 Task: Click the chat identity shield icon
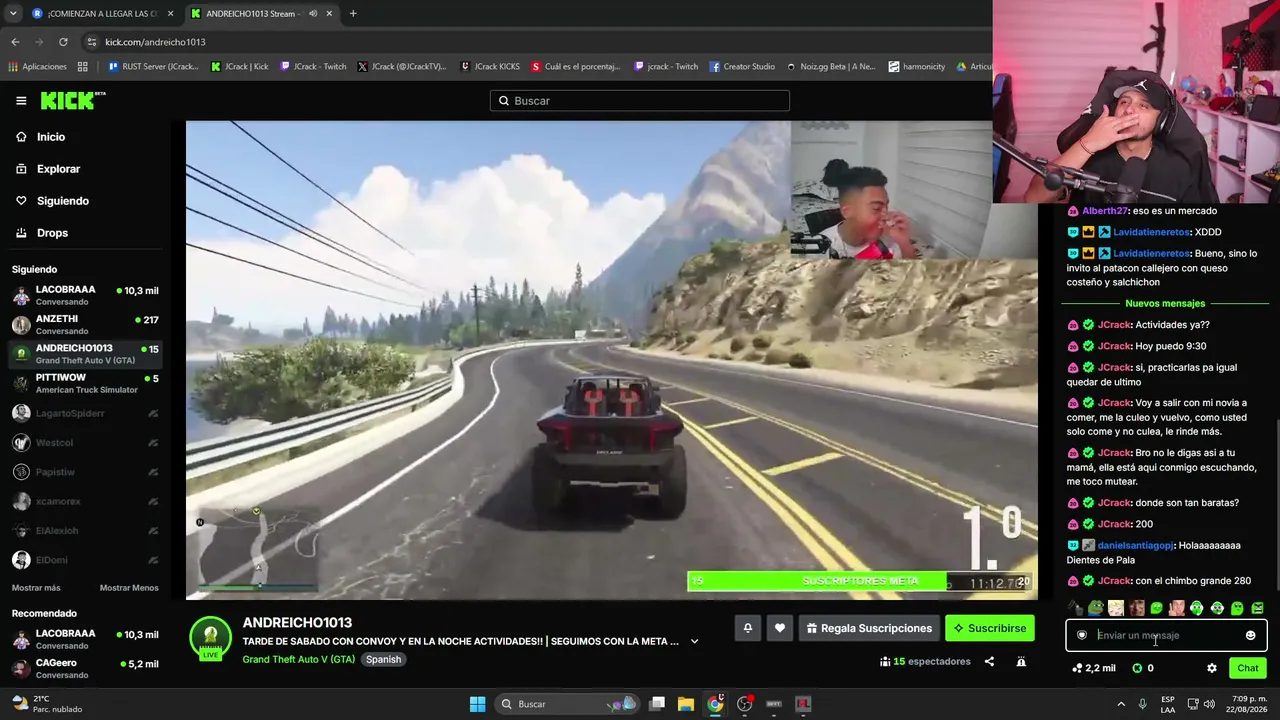1082,635
